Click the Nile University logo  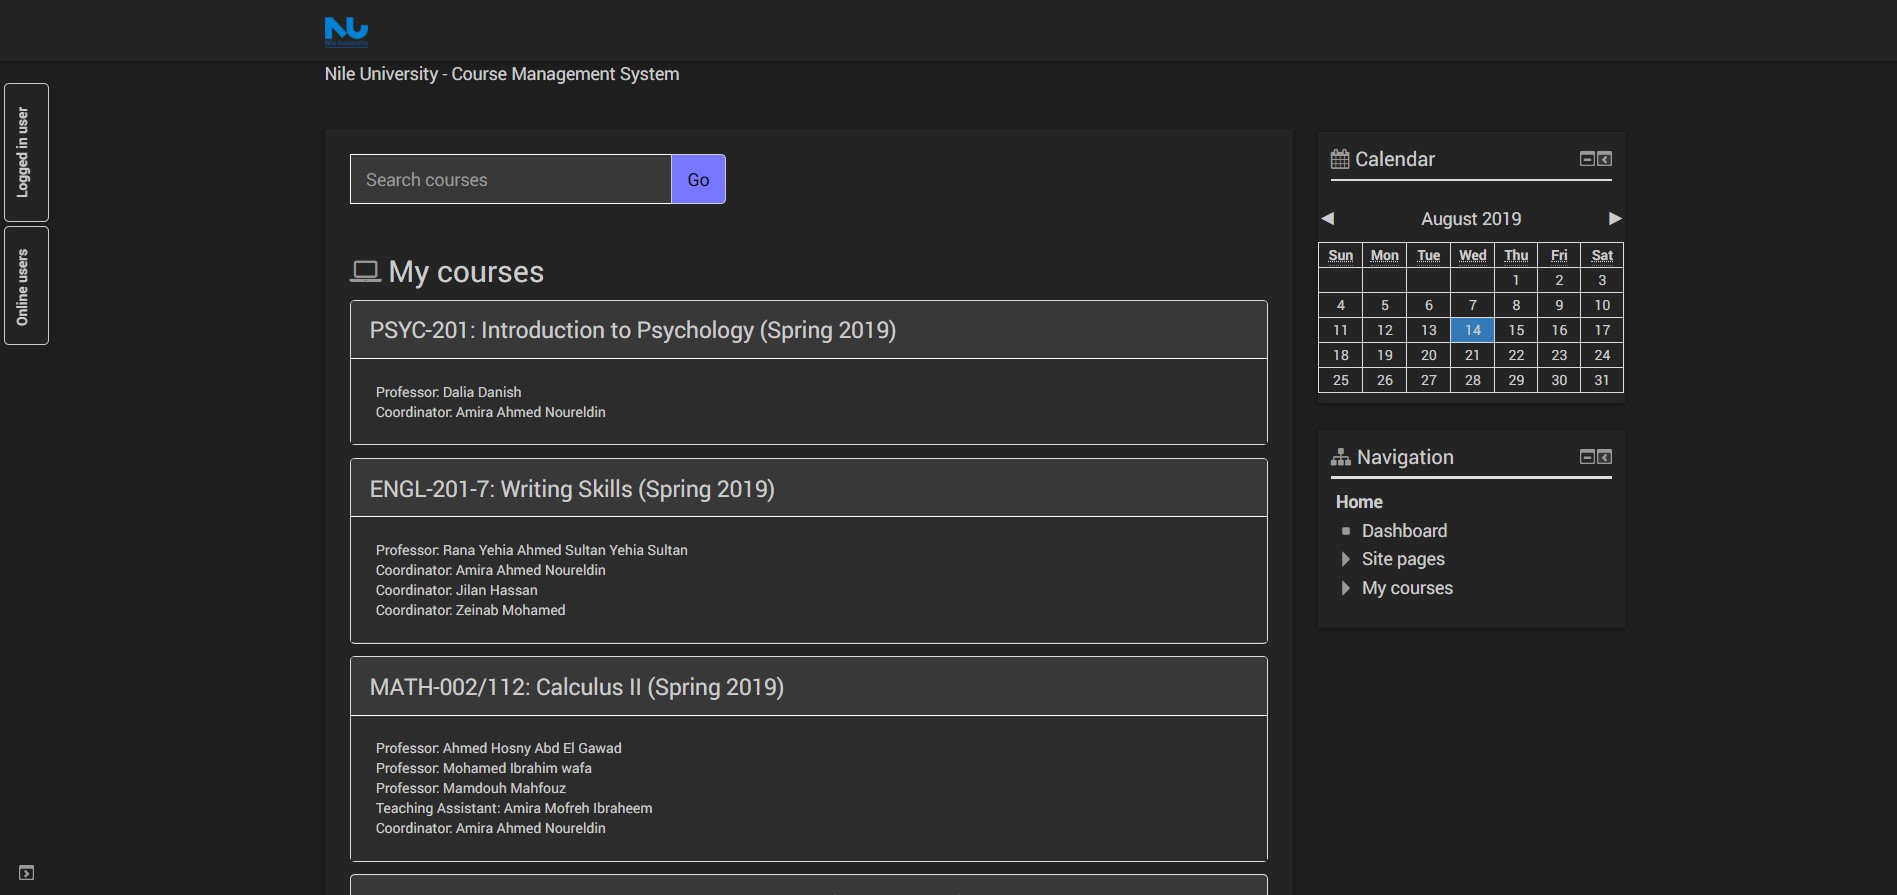346,31
